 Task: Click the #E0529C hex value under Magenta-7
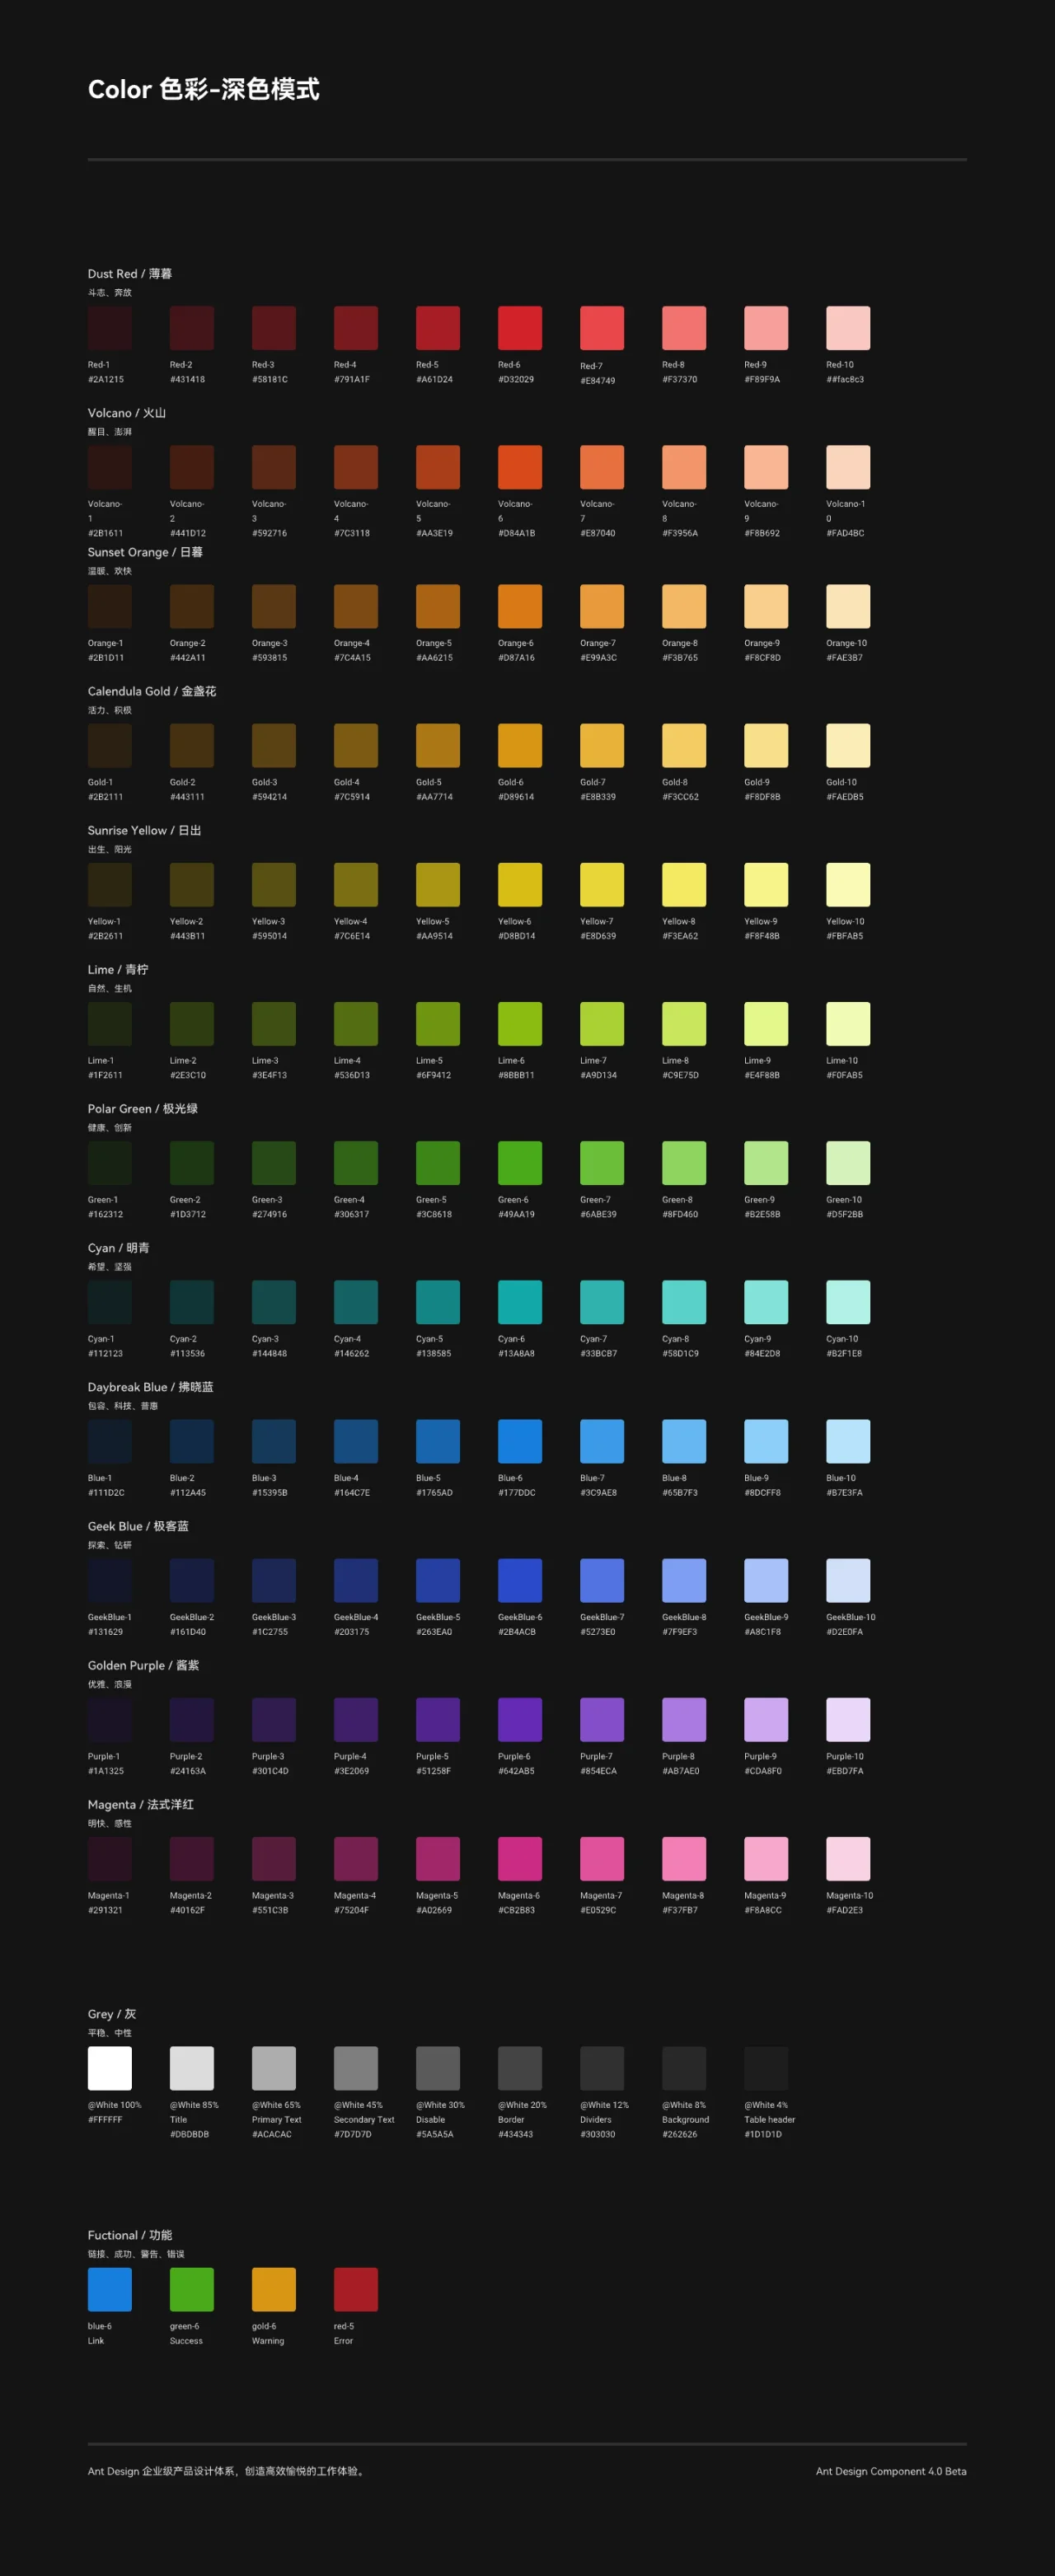(x=598, y=1909)
